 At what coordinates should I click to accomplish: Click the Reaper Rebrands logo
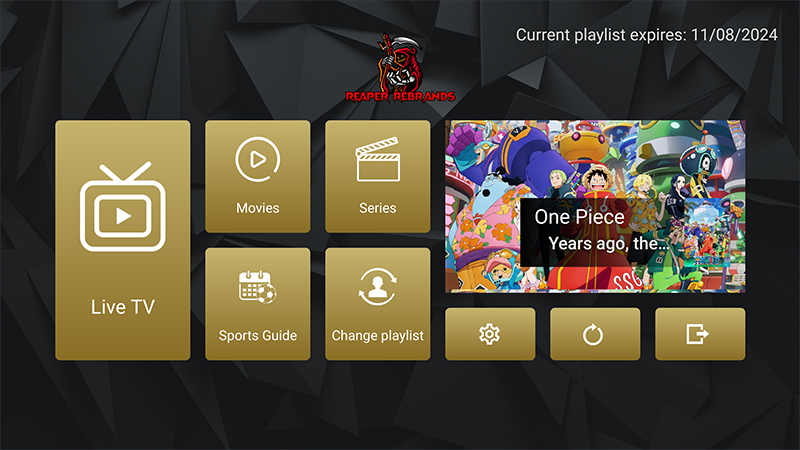click(400, 68)
